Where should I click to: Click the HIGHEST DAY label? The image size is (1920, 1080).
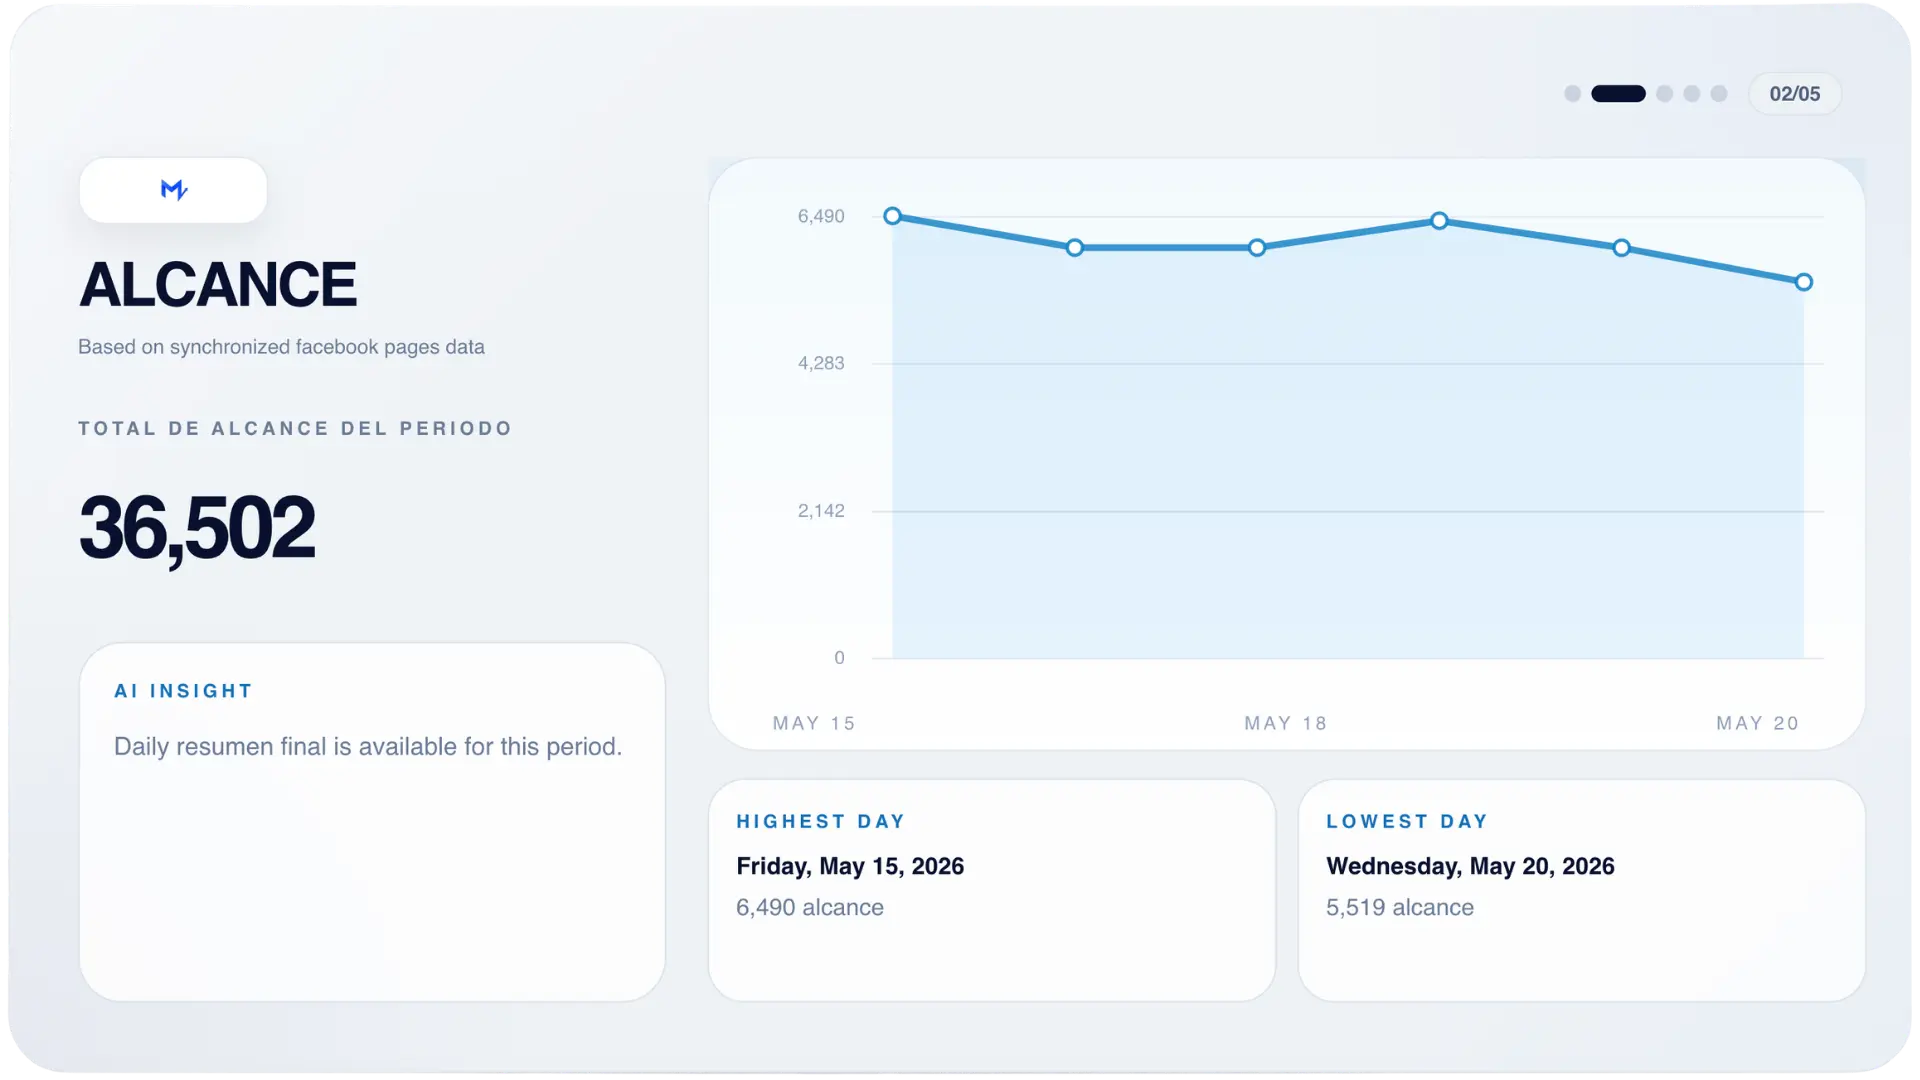point(821,821)
